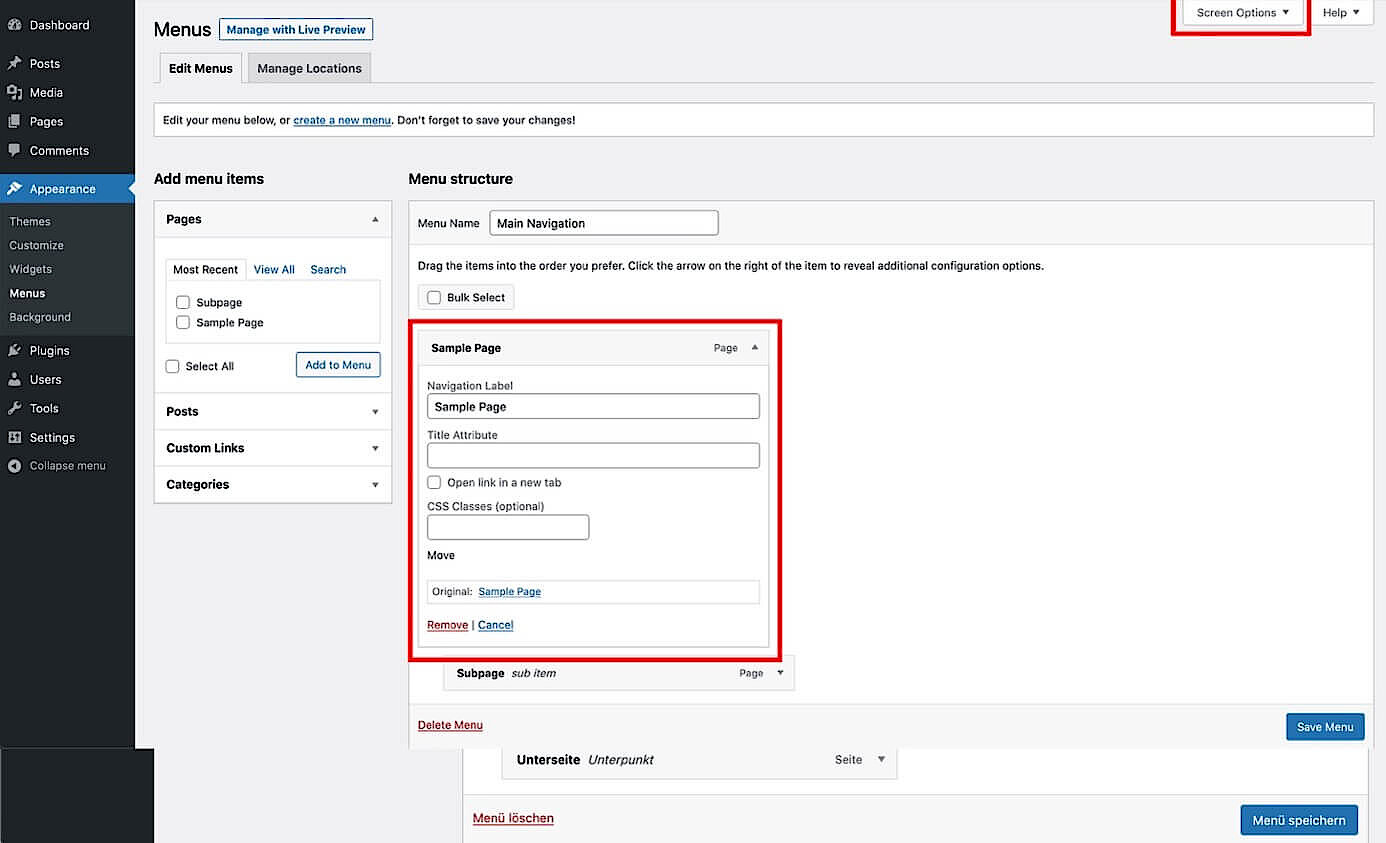Check Open link in a new tab
This screenshot has height=843, width=1386.
pos(433,482)
